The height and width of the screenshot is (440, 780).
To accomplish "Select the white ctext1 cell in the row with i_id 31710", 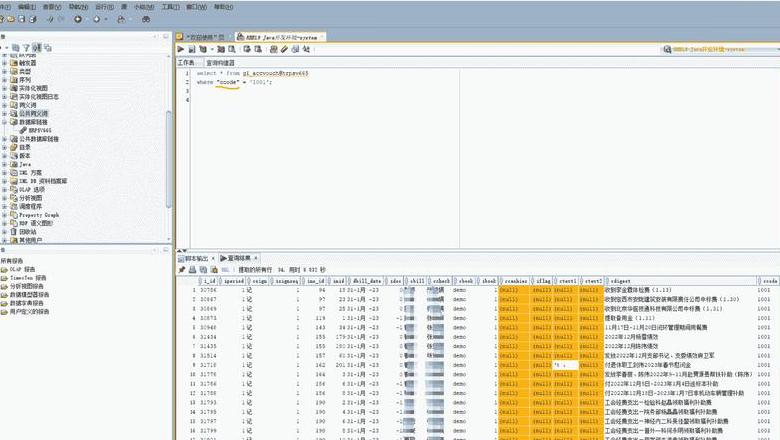I will (566, 365).
